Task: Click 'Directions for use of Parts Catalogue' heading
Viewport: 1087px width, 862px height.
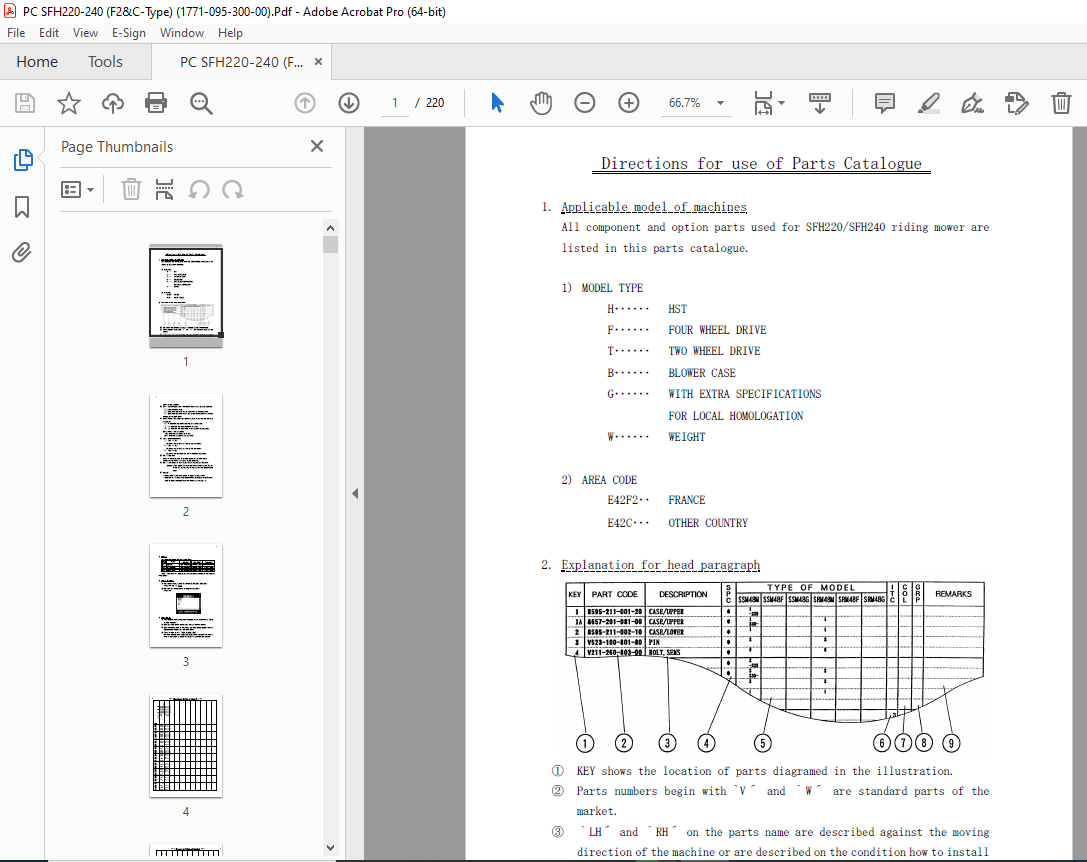Action: pyautogui.click(x=761, y=164)
